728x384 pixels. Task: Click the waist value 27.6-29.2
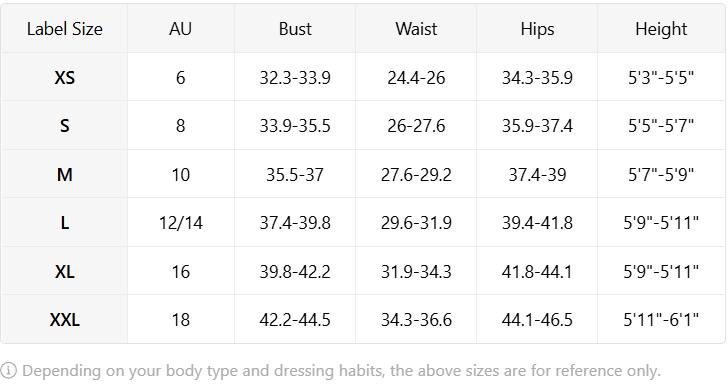click(x=416, y=175)
